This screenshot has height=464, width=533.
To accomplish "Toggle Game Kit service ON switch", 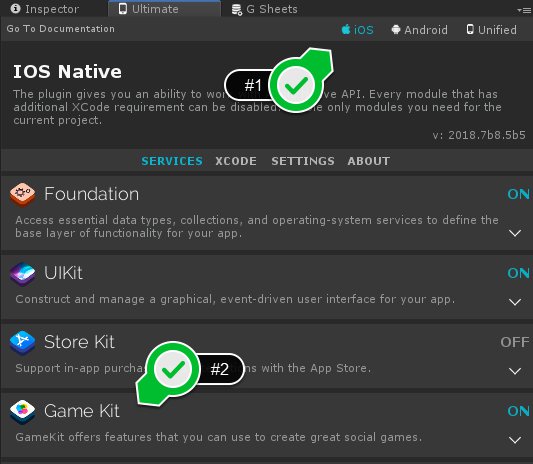I will tap(518, 411).
